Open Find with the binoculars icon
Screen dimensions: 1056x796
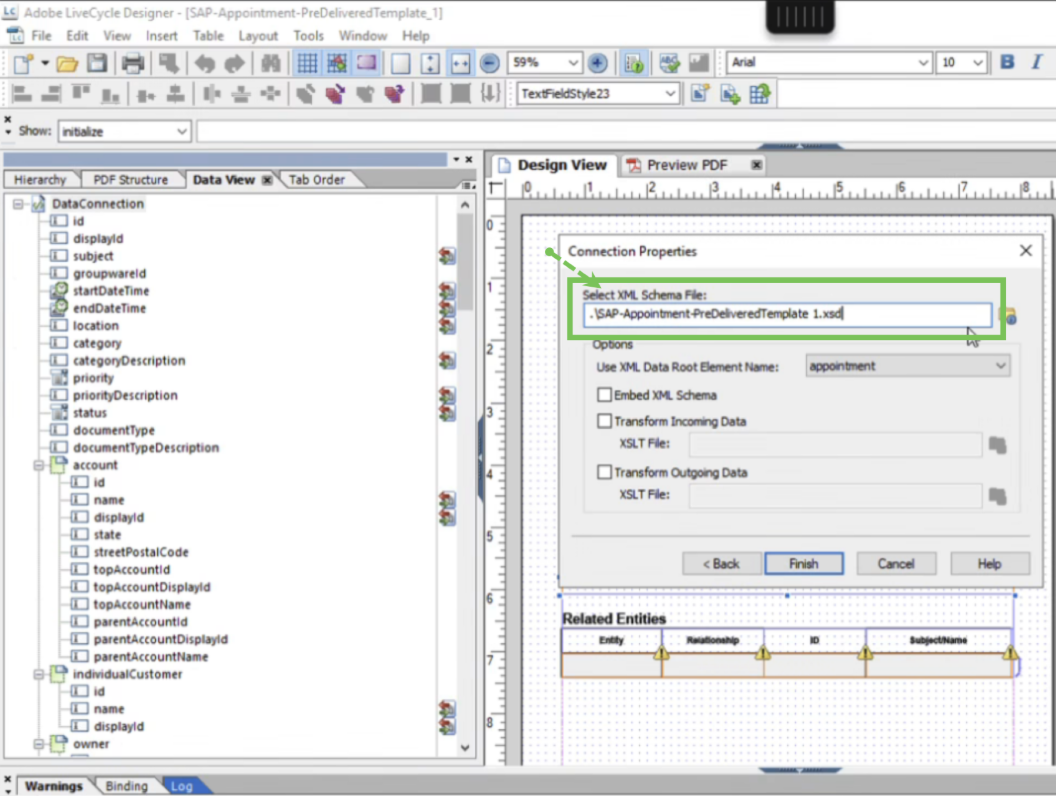(271, 63)
